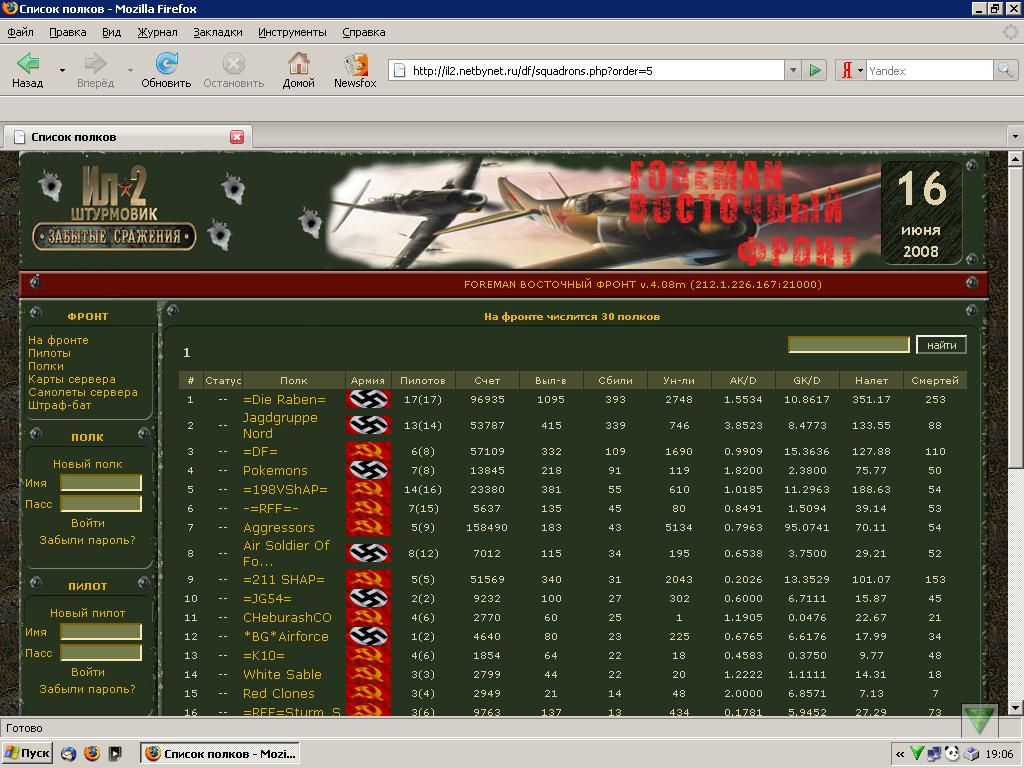Click the green Go arrow beside address bar
1024x768 pixels.
(814, 70)
